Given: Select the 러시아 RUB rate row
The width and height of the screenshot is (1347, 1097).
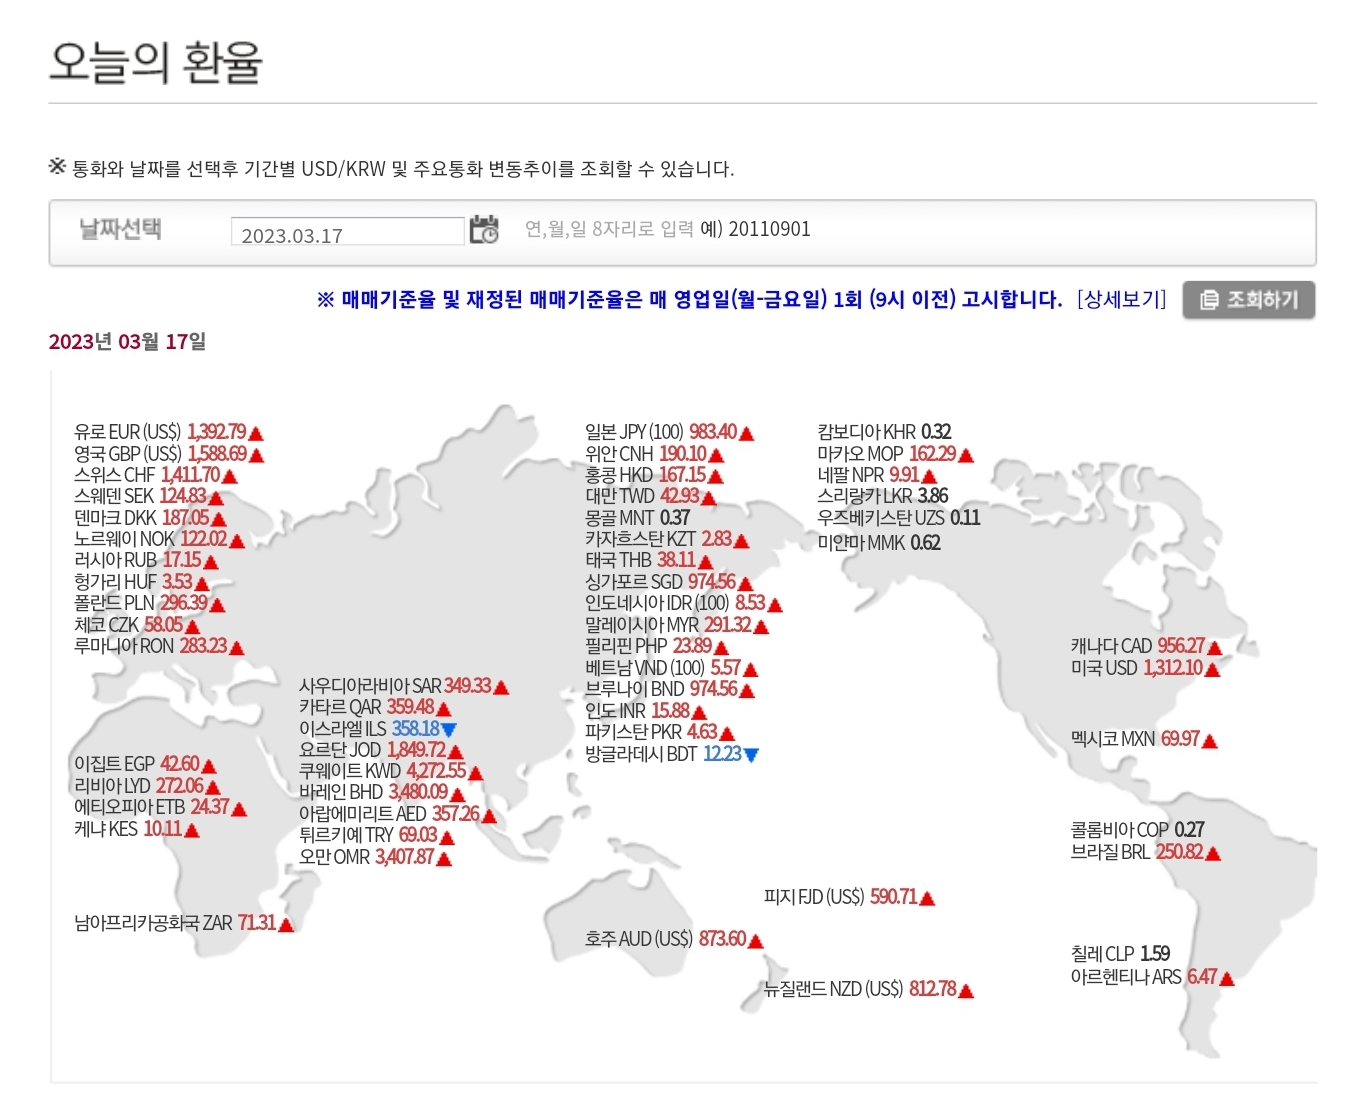Looking at the screenshot, I should coord(146,560).
